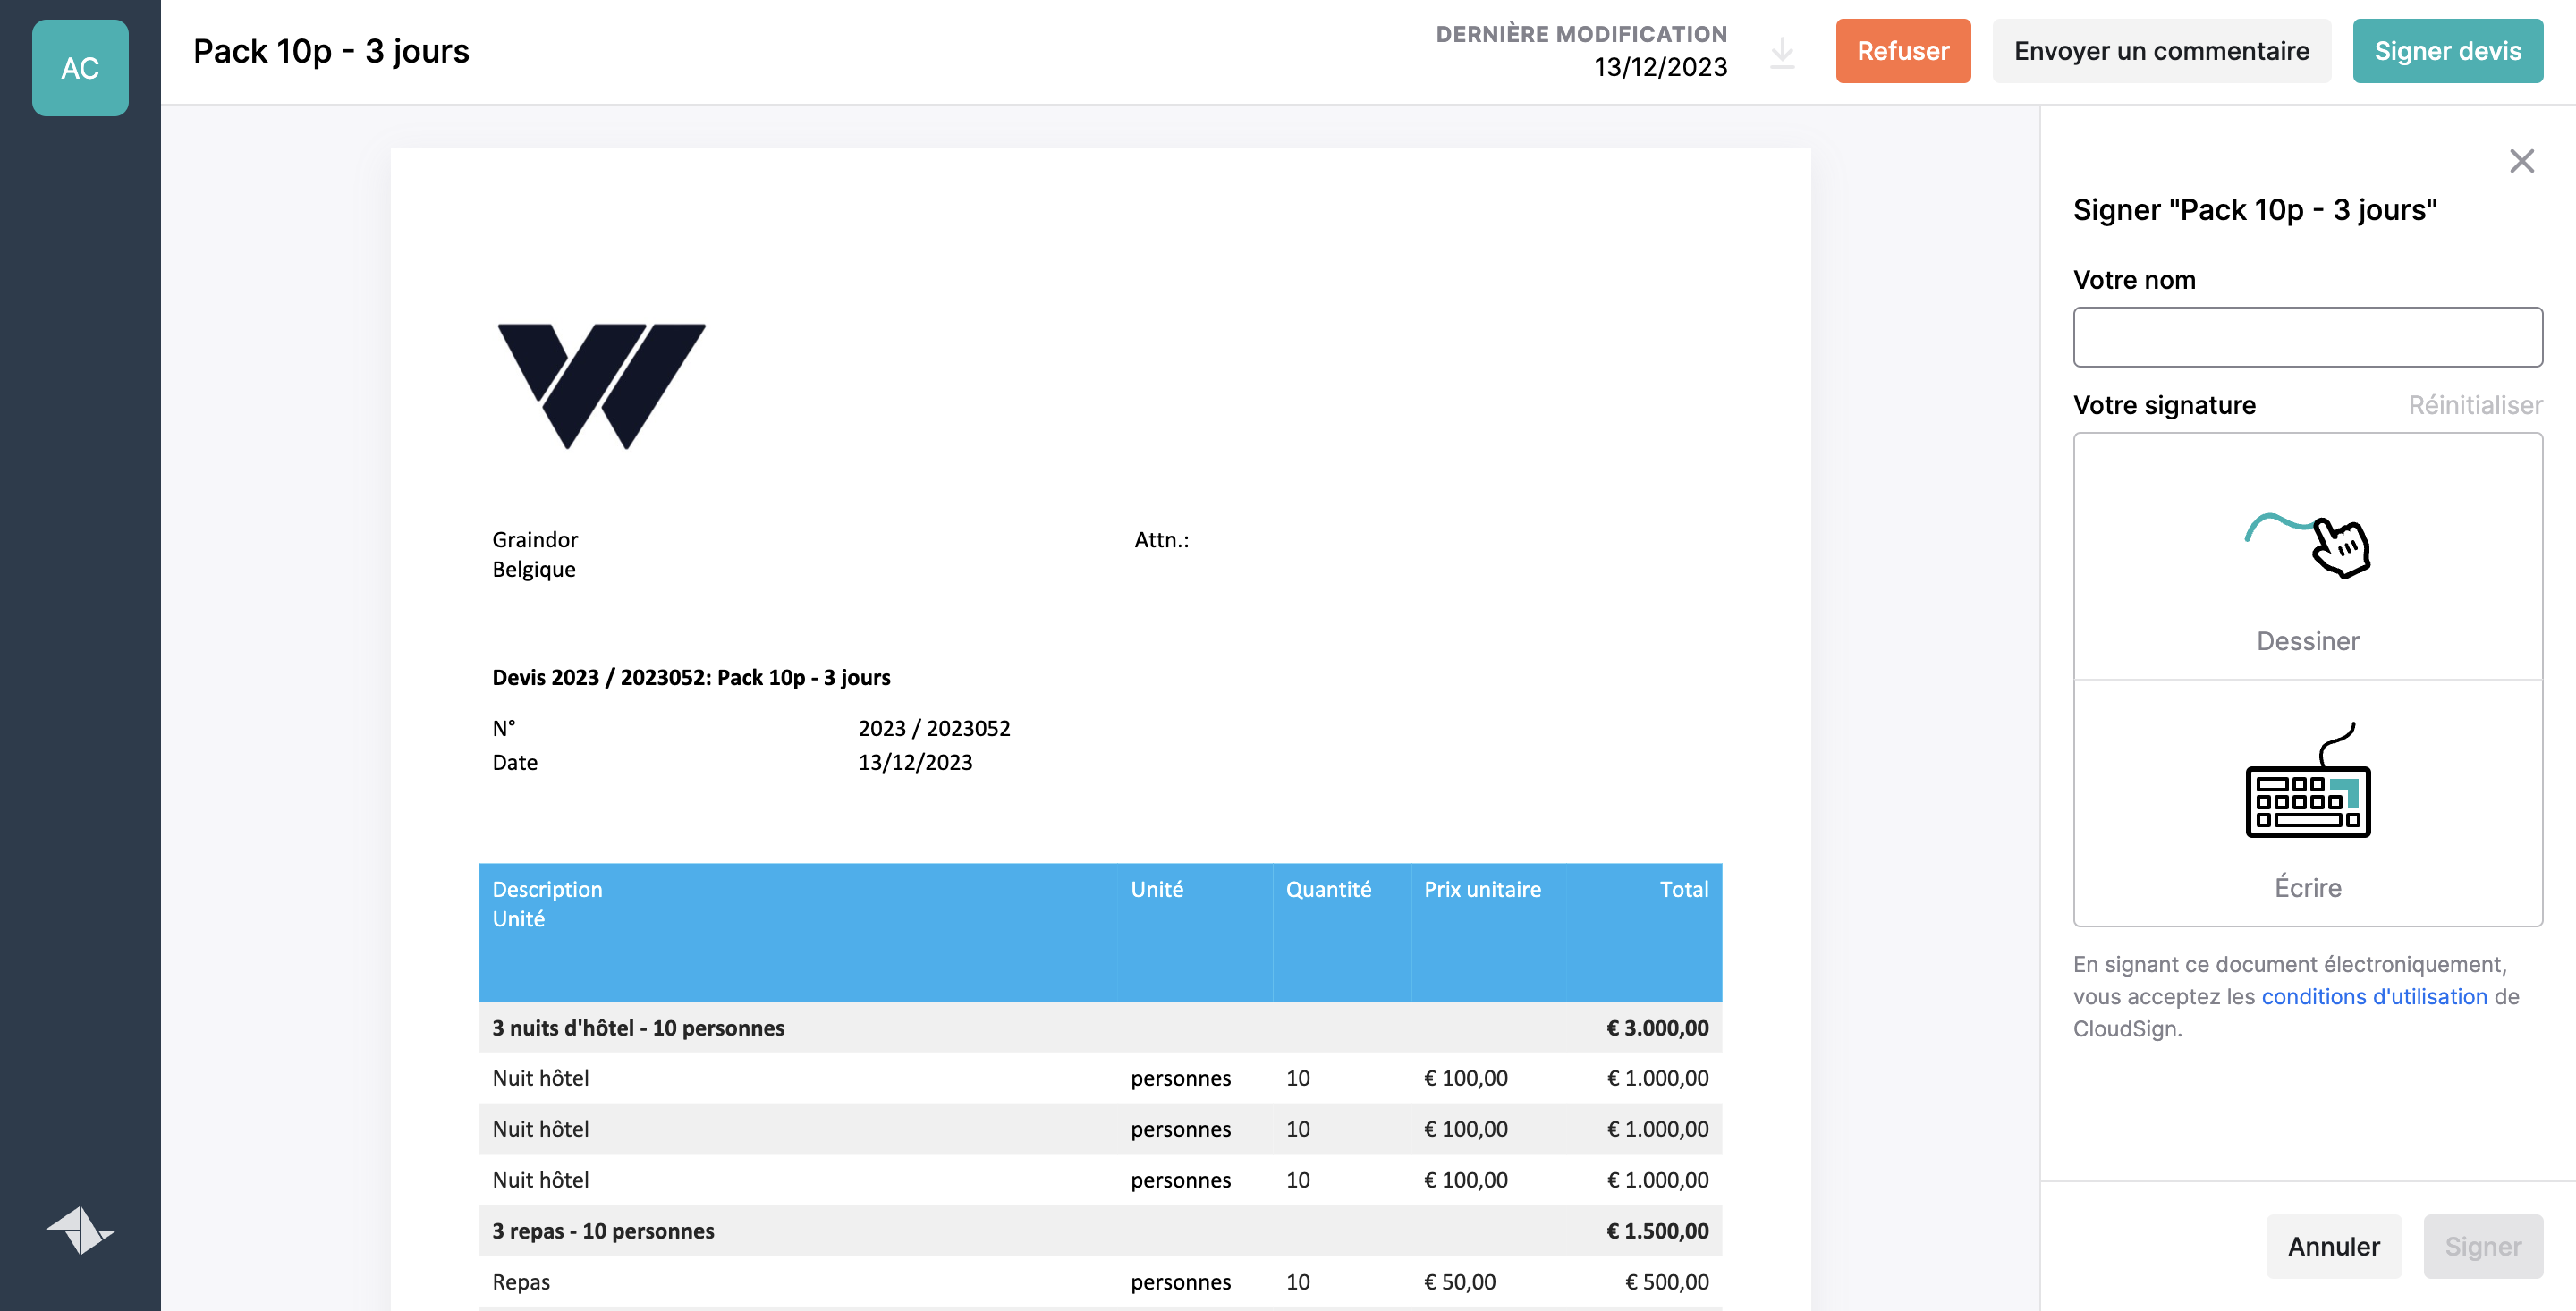Click the 'Graindor' company name
2576x1311 pixels.
[535, 539]
